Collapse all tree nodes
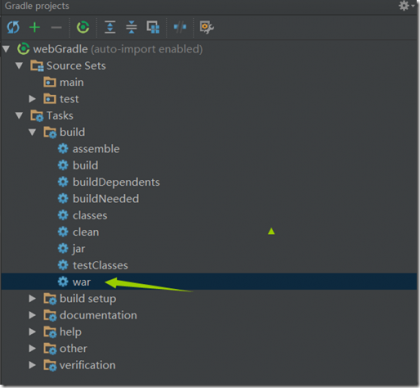The width and height of the screenshot is (420, 388). click(131, 27)
